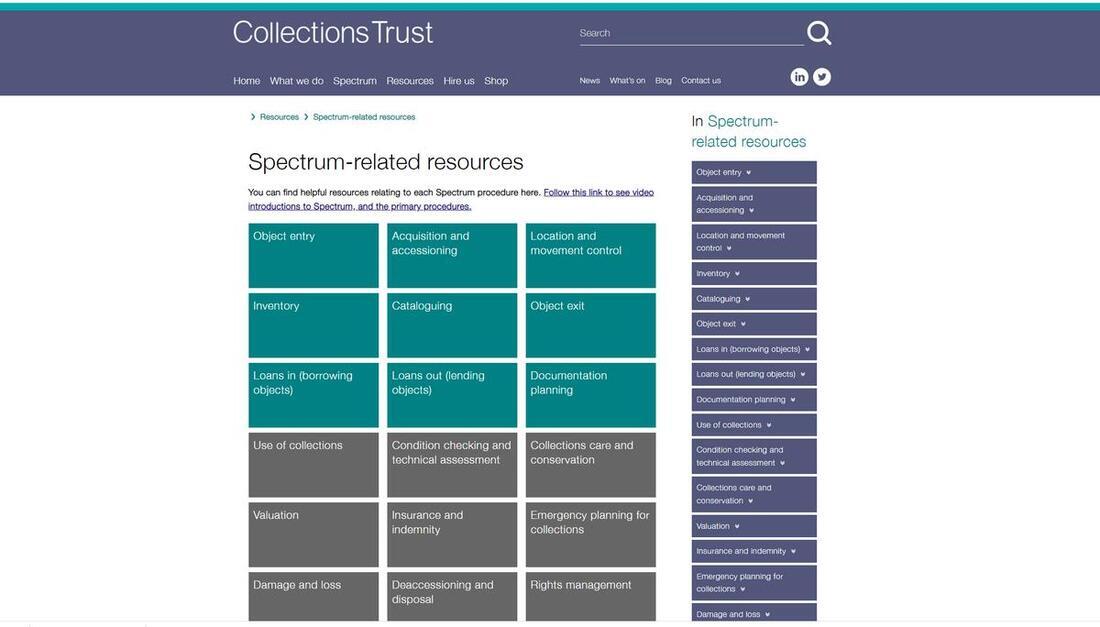The width and height of the screenshot is (1100, 627).
Task: Open the Acquisition and accessioning tile
Action: pyautogui.click(x=452, y=255)
